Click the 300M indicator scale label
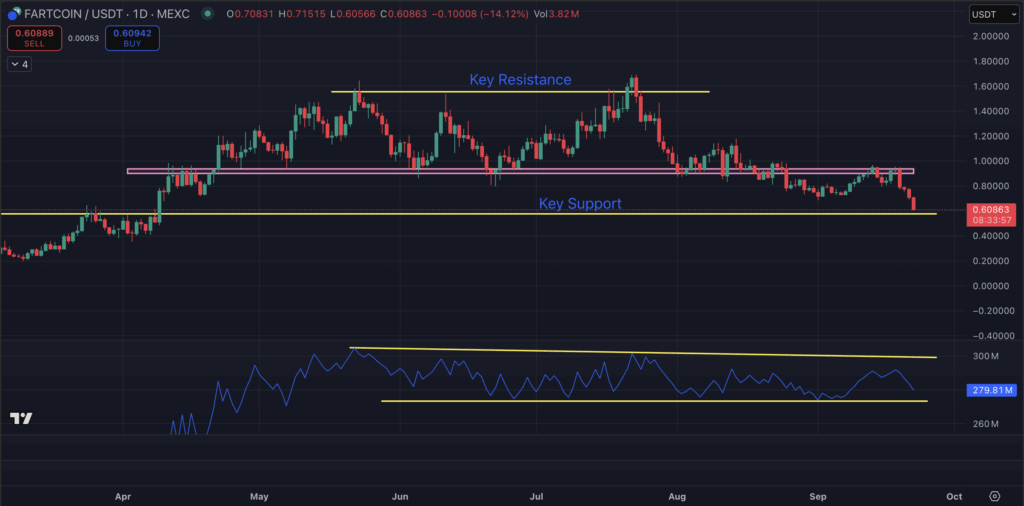This screenshot has width=1024, height=506. click(x=985, y=356)
